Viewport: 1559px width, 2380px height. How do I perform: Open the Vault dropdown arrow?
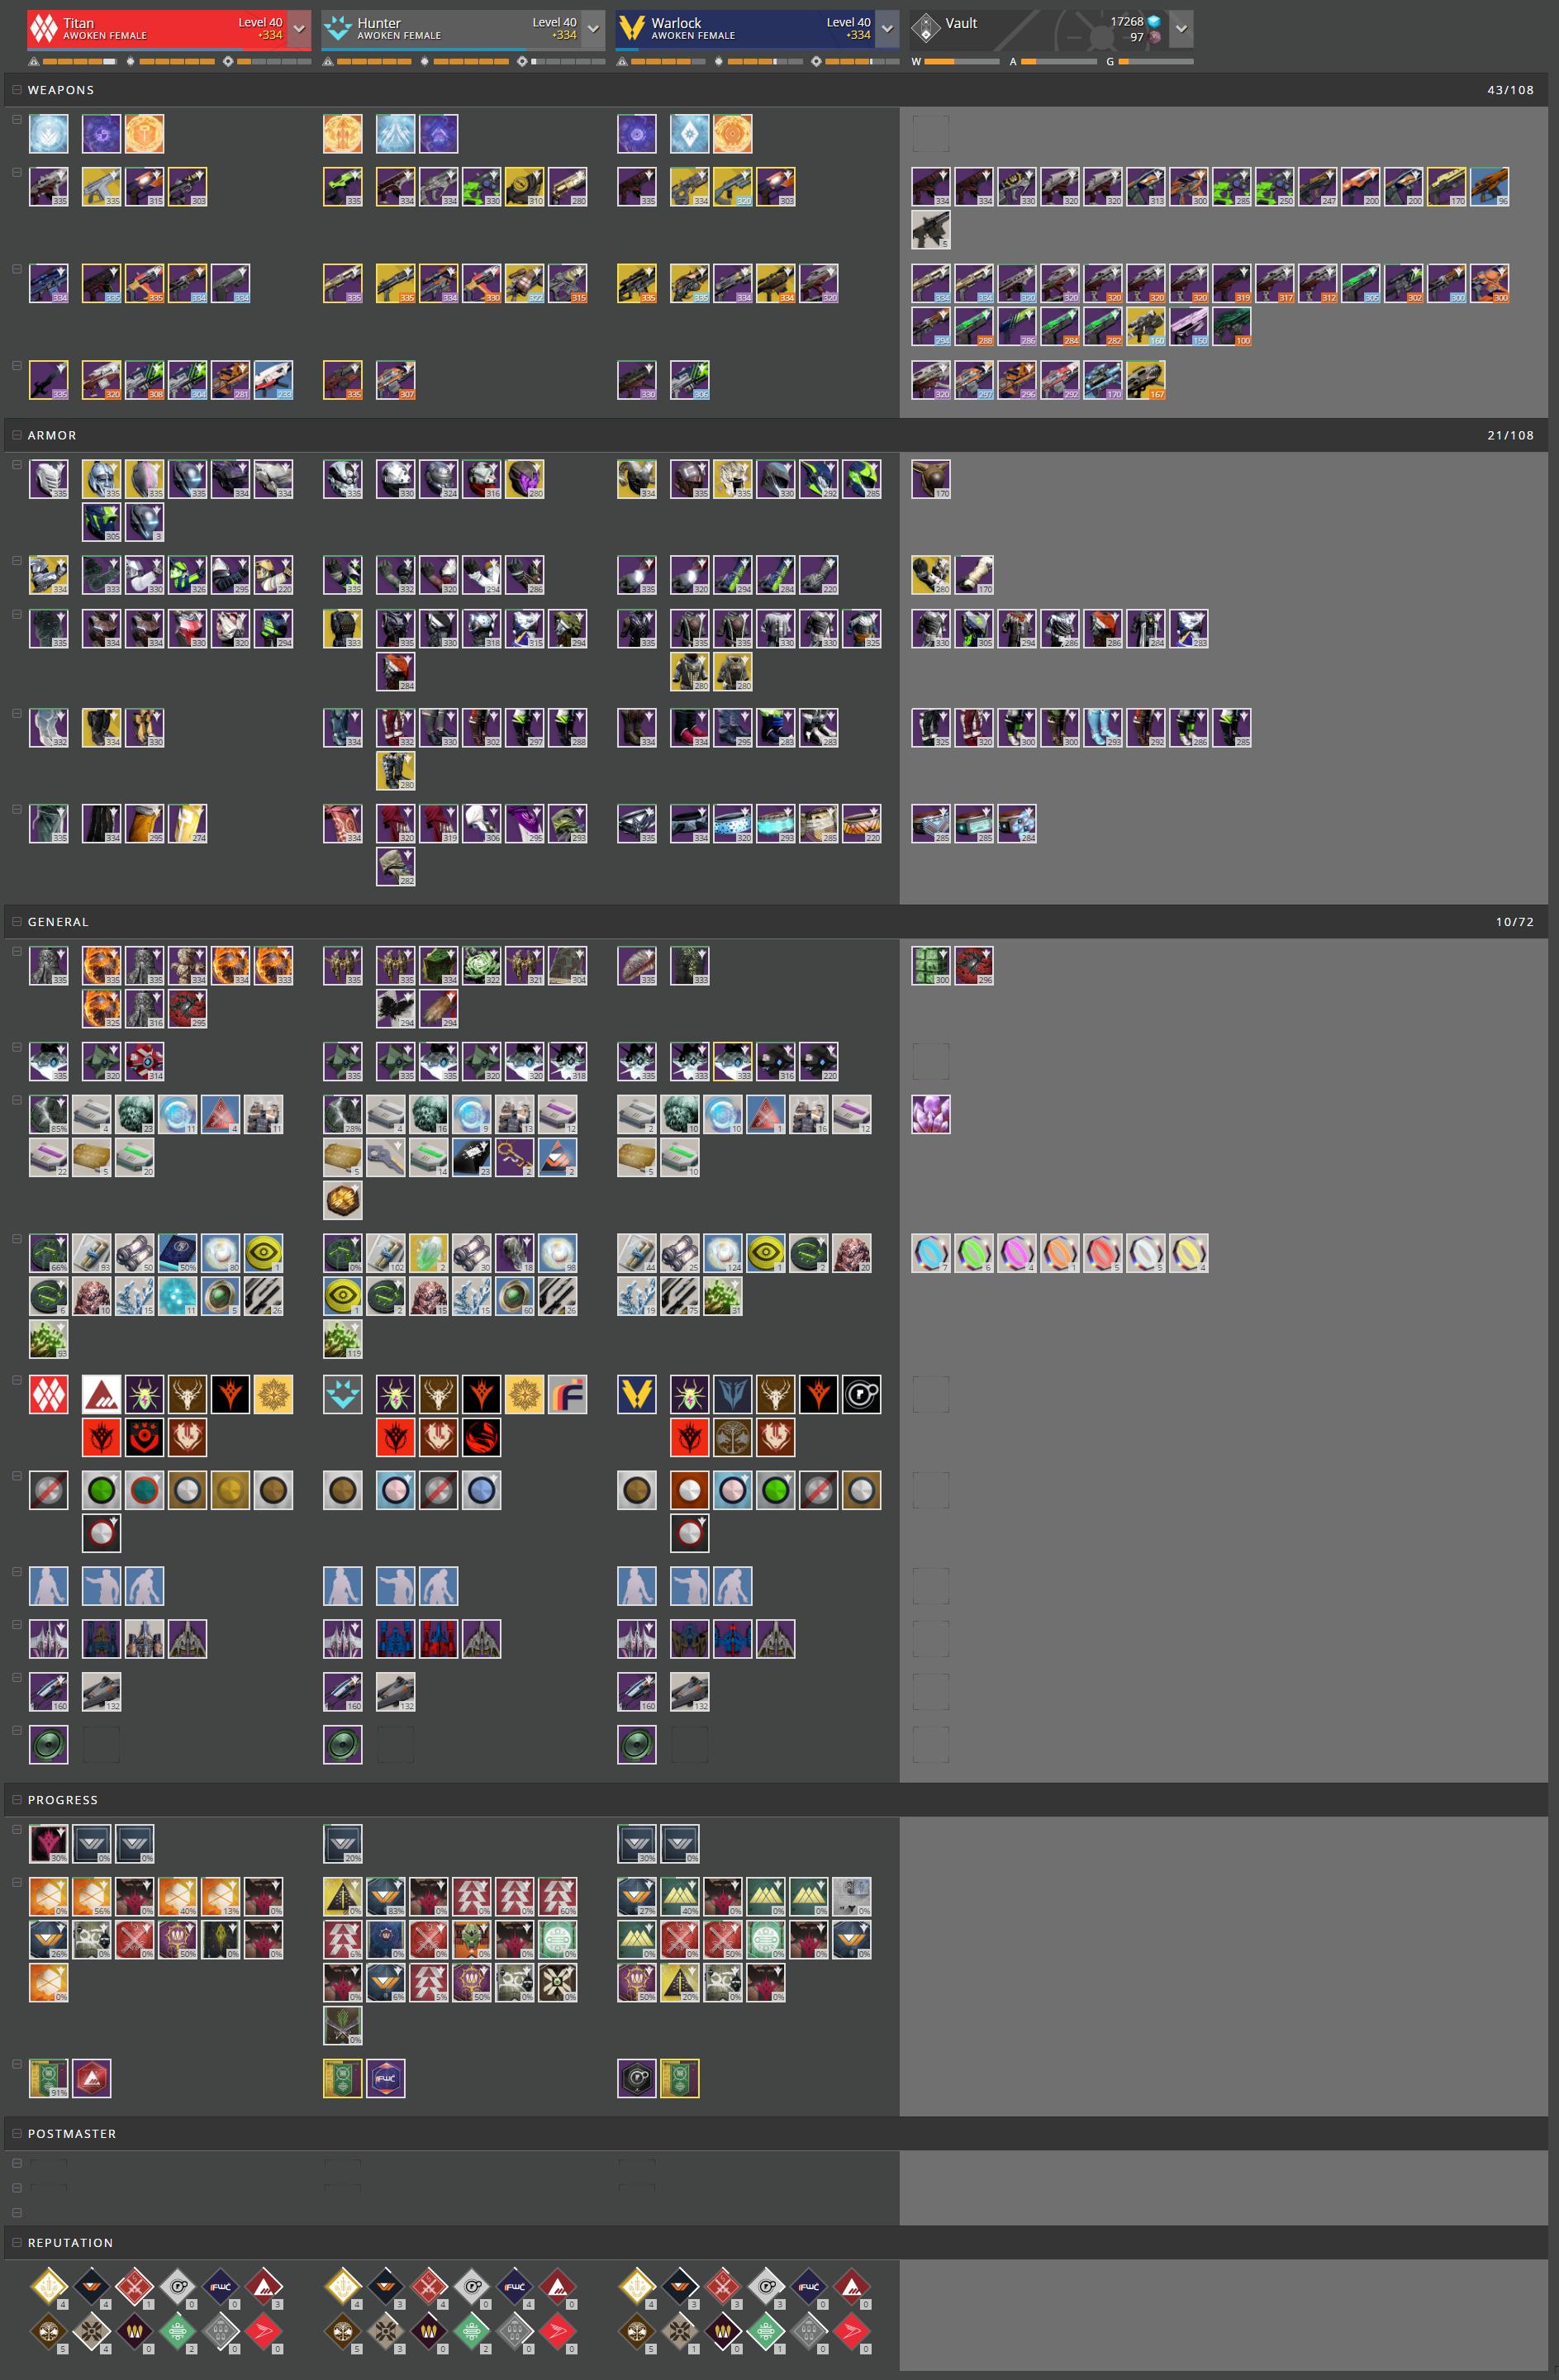pyautogui.click(x=1181, y=29)
